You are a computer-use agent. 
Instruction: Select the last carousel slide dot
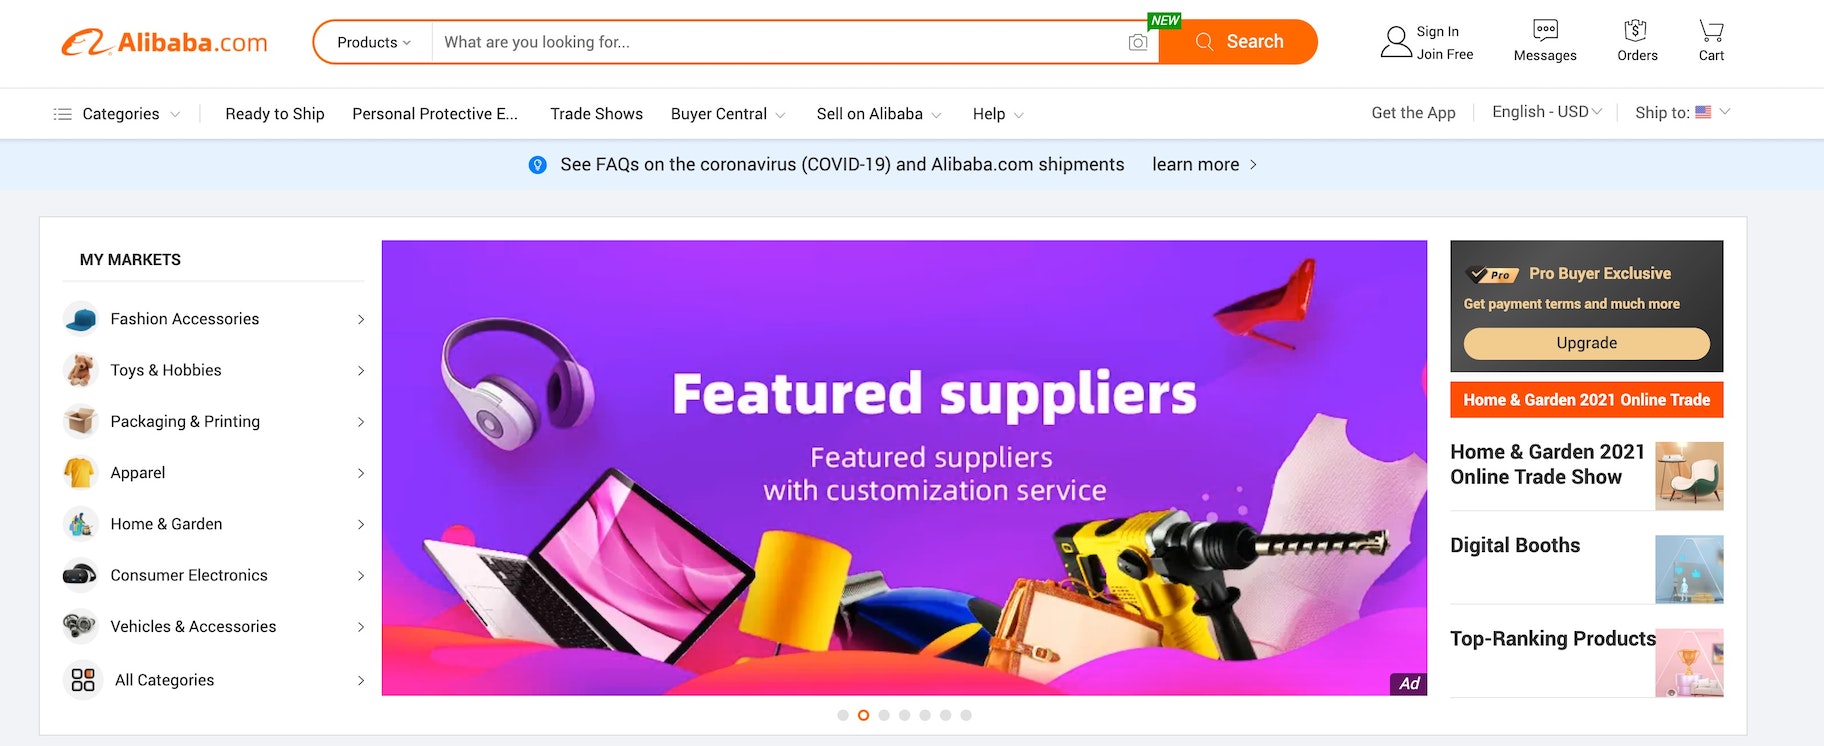(966, 715)
